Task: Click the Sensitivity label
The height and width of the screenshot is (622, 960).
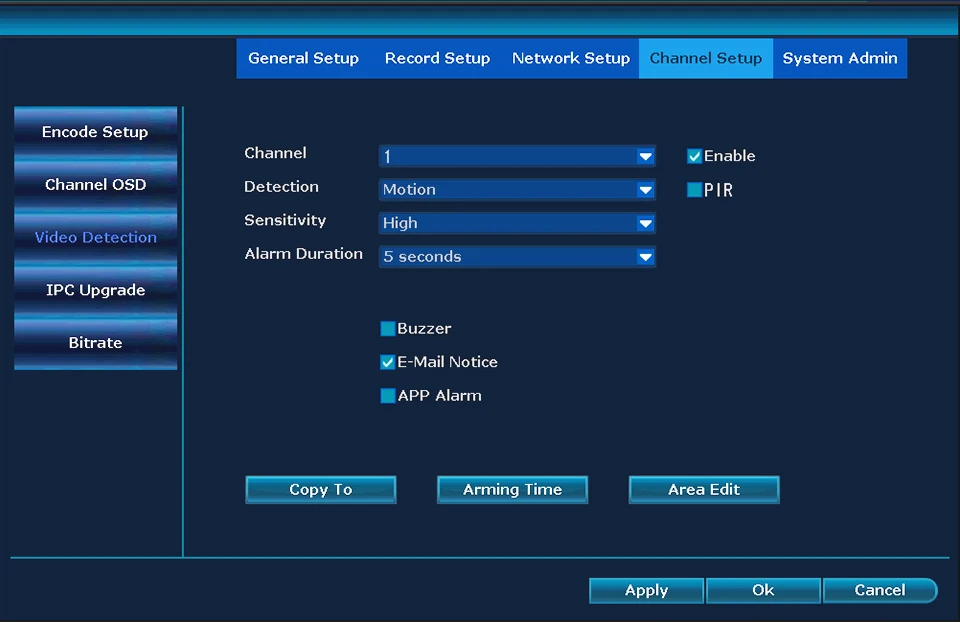Action: point(285,220)
